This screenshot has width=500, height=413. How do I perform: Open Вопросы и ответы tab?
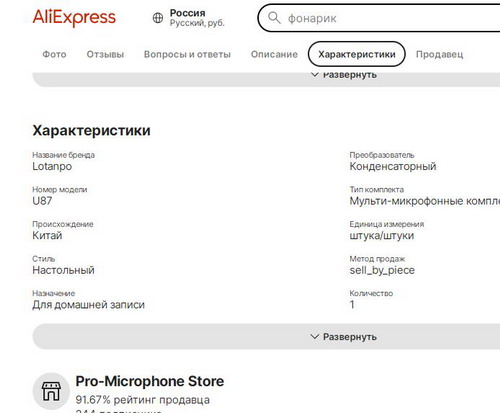[x=187, y=54]
